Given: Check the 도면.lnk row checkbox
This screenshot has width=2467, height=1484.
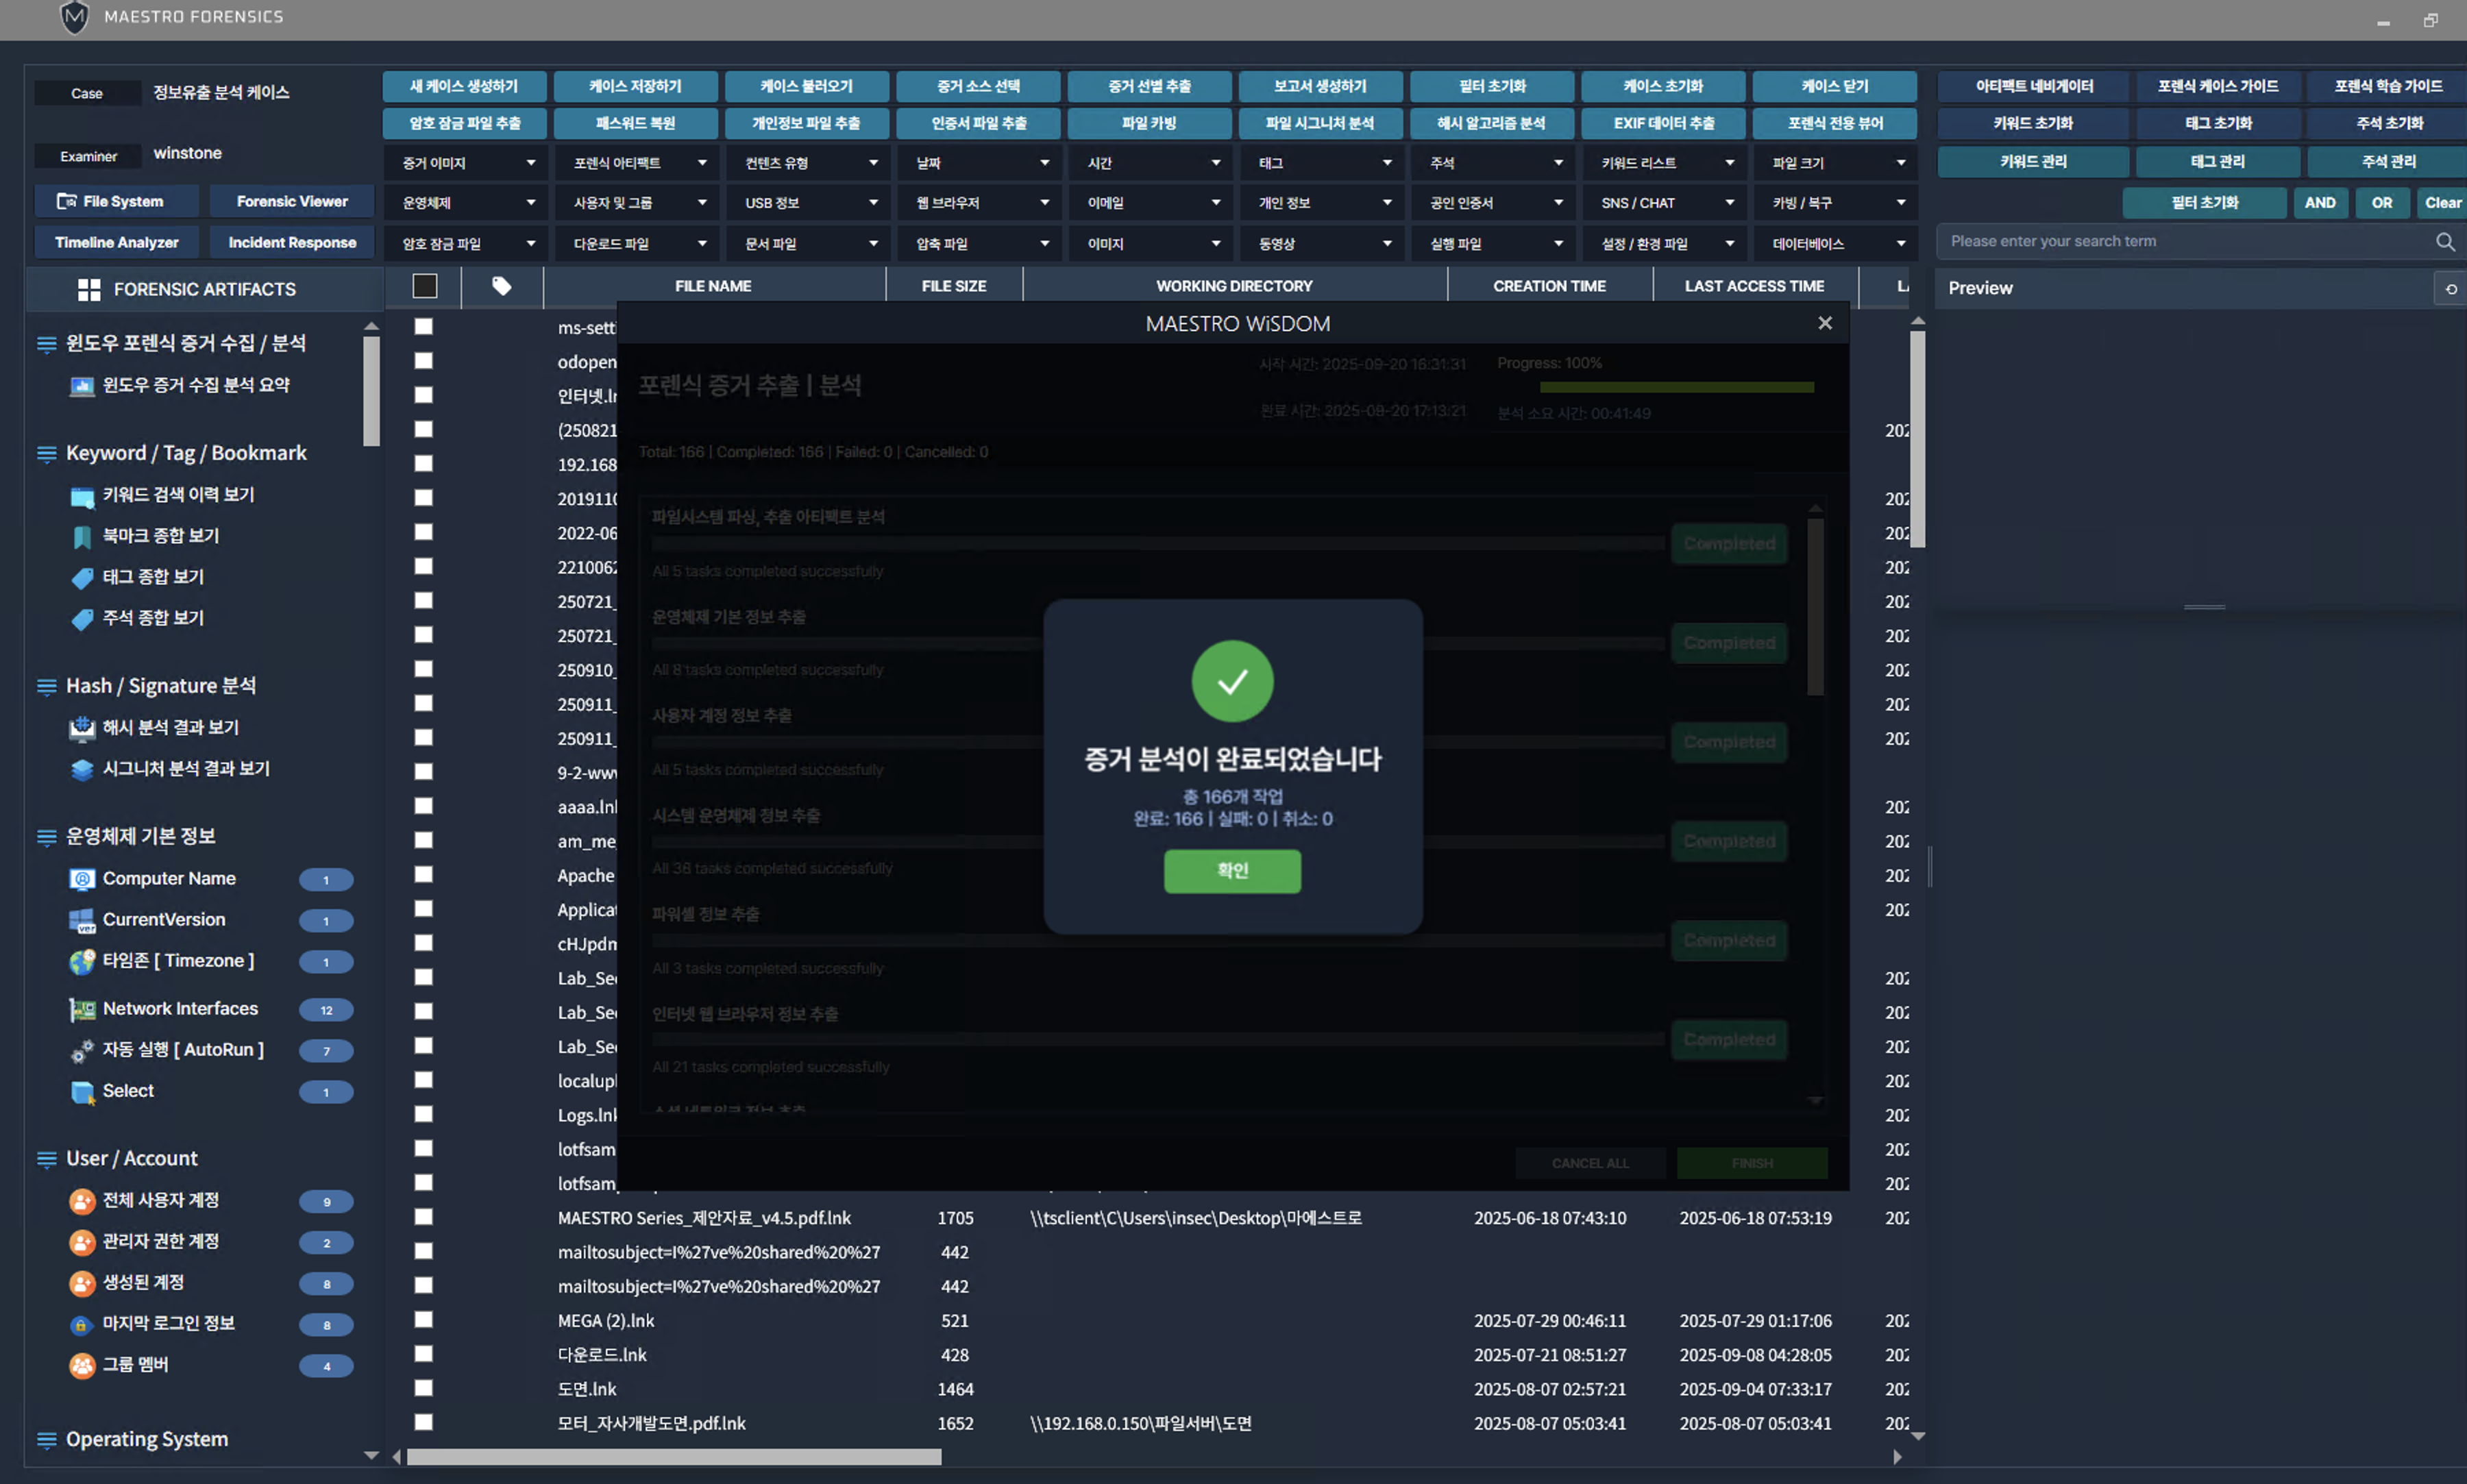Looking at the screenshot, I should (x=424, y=1388).
